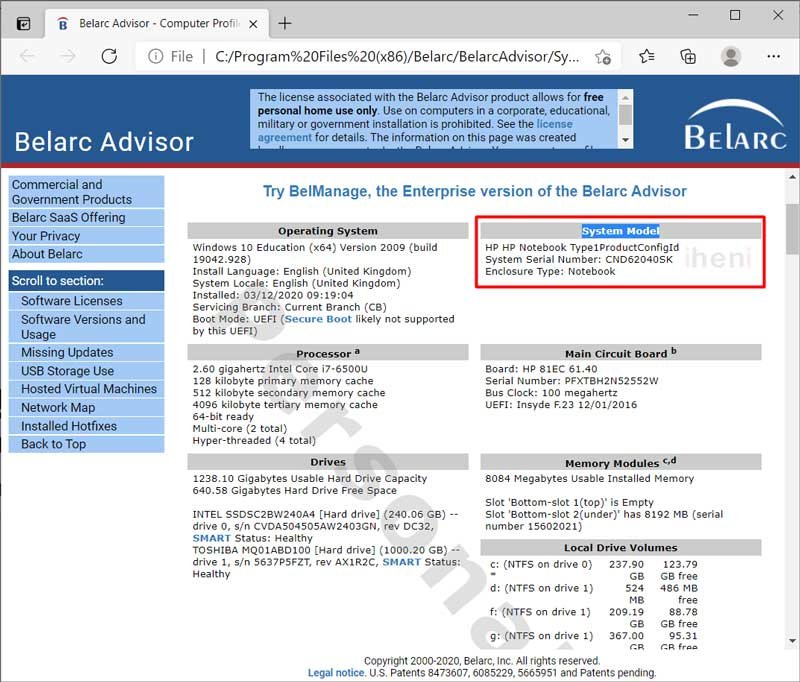Close the browser window
The height and width of the screenshot is (682, 800).
tap(778, 15)
